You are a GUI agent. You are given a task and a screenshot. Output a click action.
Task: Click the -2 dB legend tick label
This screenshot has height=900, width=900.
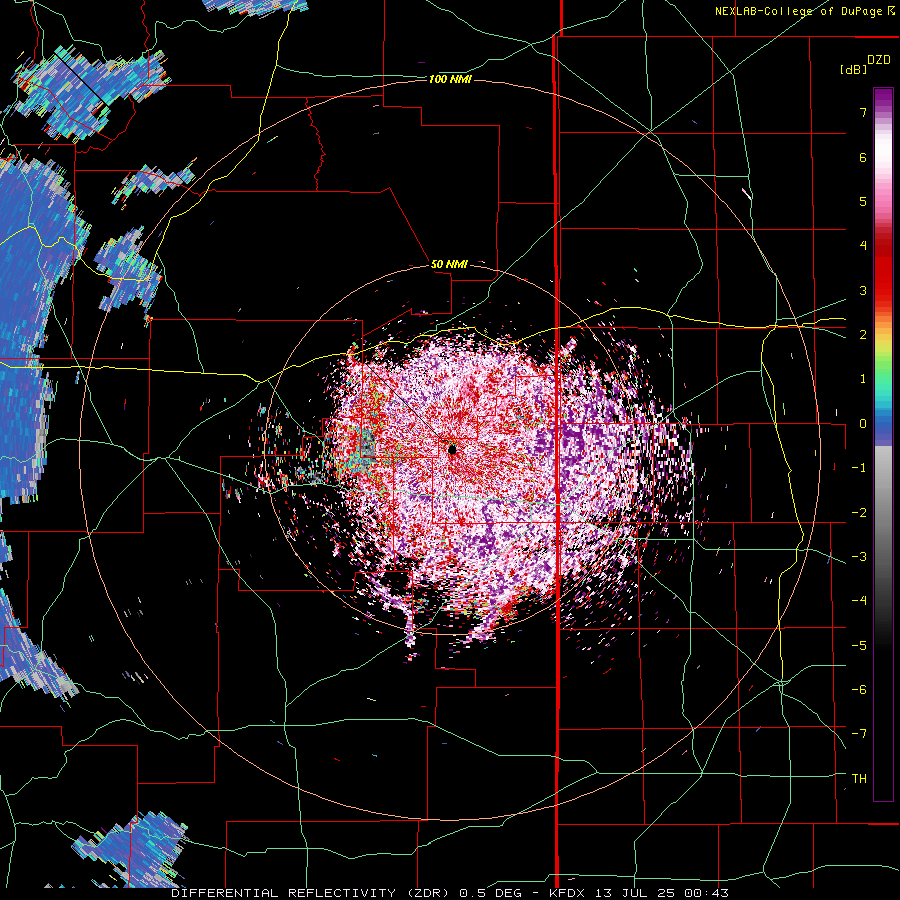pyautogui.click(x=859, y=513)
